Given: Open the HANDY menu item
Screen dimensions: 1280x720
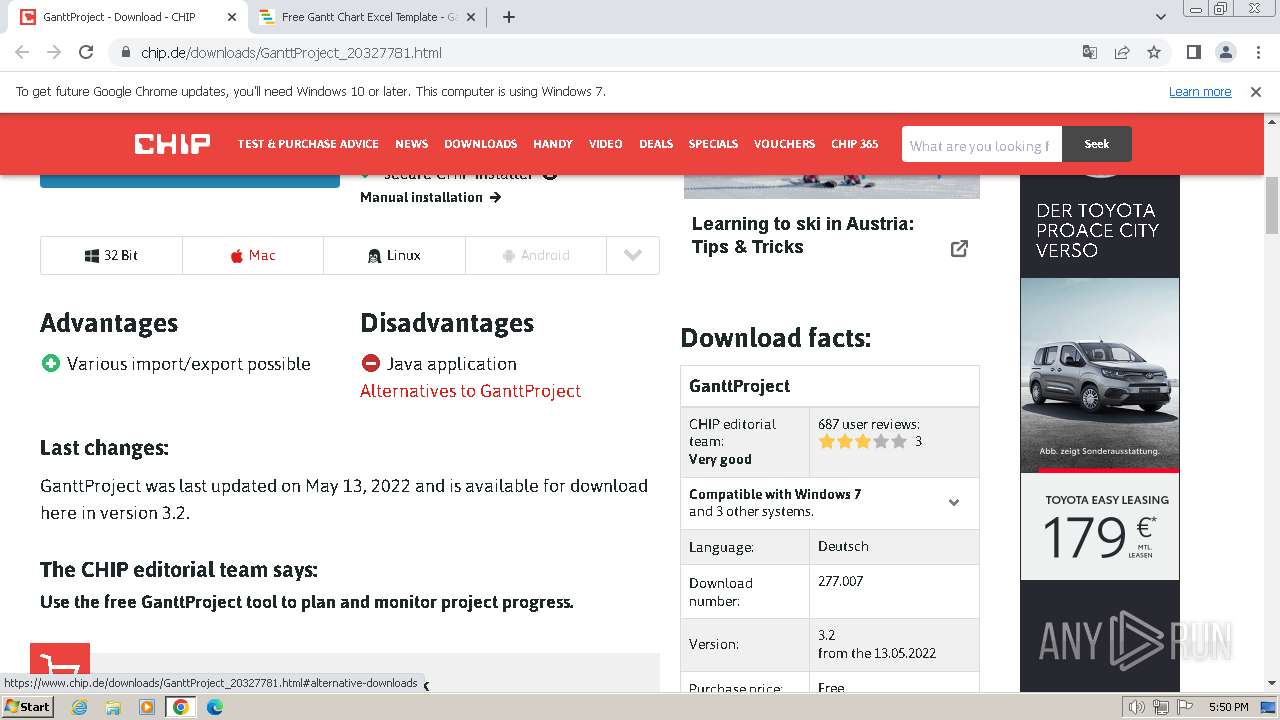Looking at the screenshot, I should point(552,144).
